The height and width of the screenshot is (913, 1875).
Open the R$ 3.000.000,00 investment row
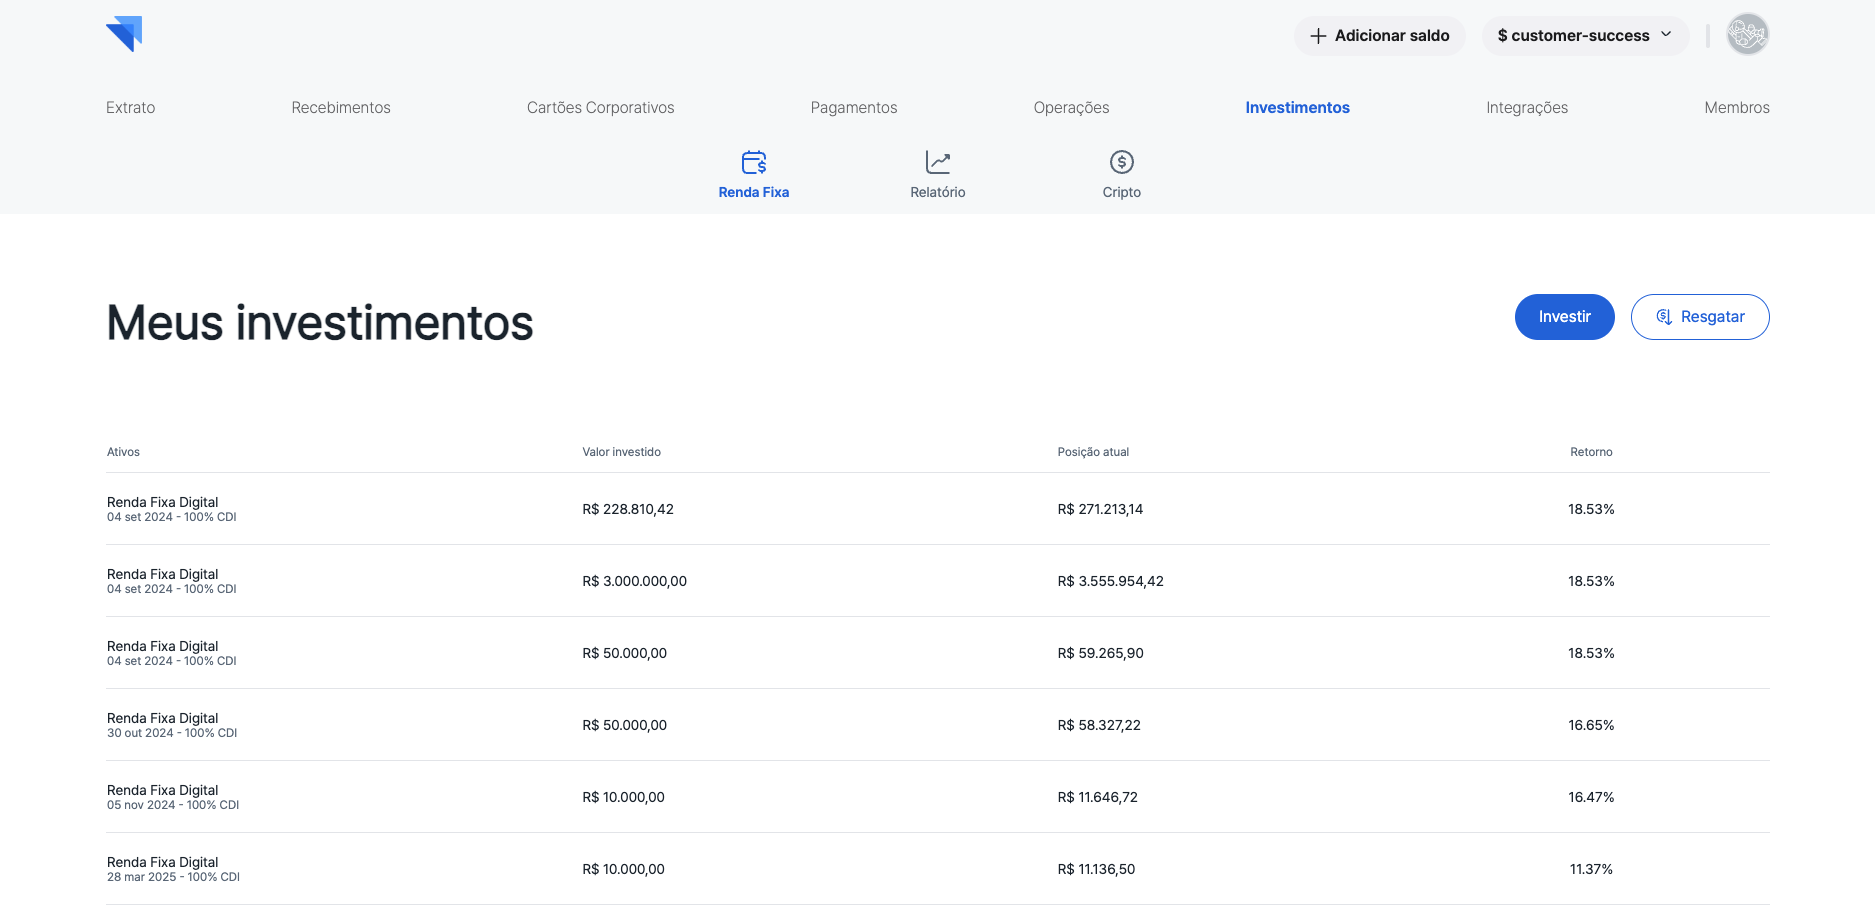click(x=634, y=581)
